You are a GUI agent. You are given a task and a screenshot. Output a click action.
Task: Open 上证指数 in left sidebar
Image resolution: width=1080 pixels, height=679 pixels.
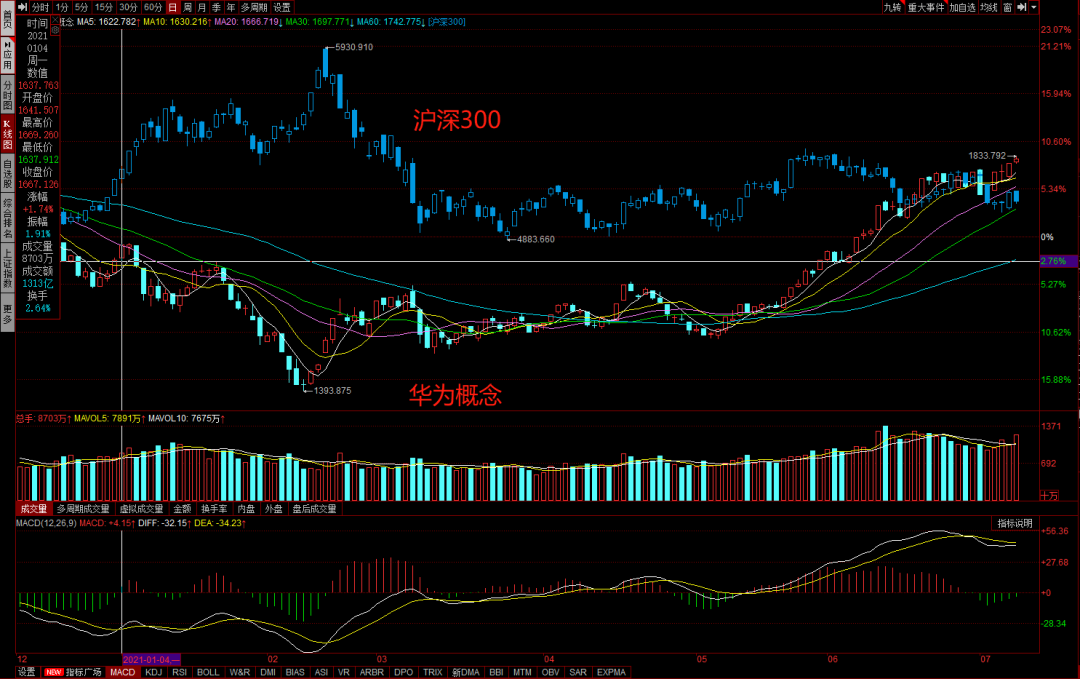(x=8, y=269)
